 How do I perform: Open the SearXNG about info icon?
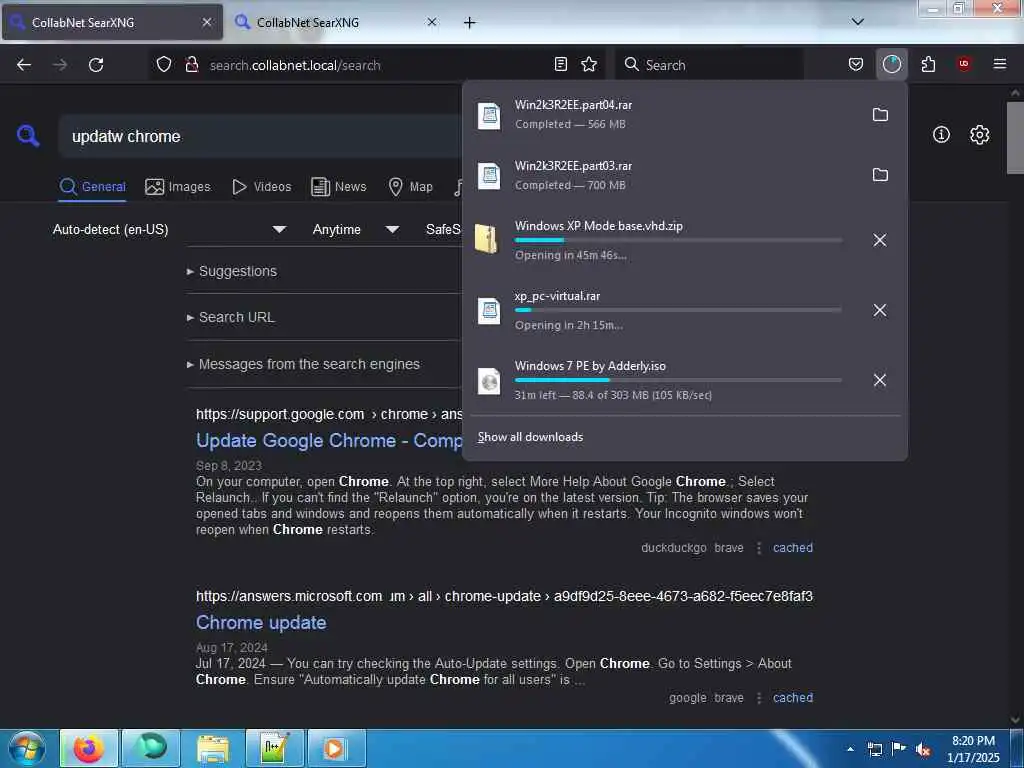pyautogui.click(x=941, y=135)
